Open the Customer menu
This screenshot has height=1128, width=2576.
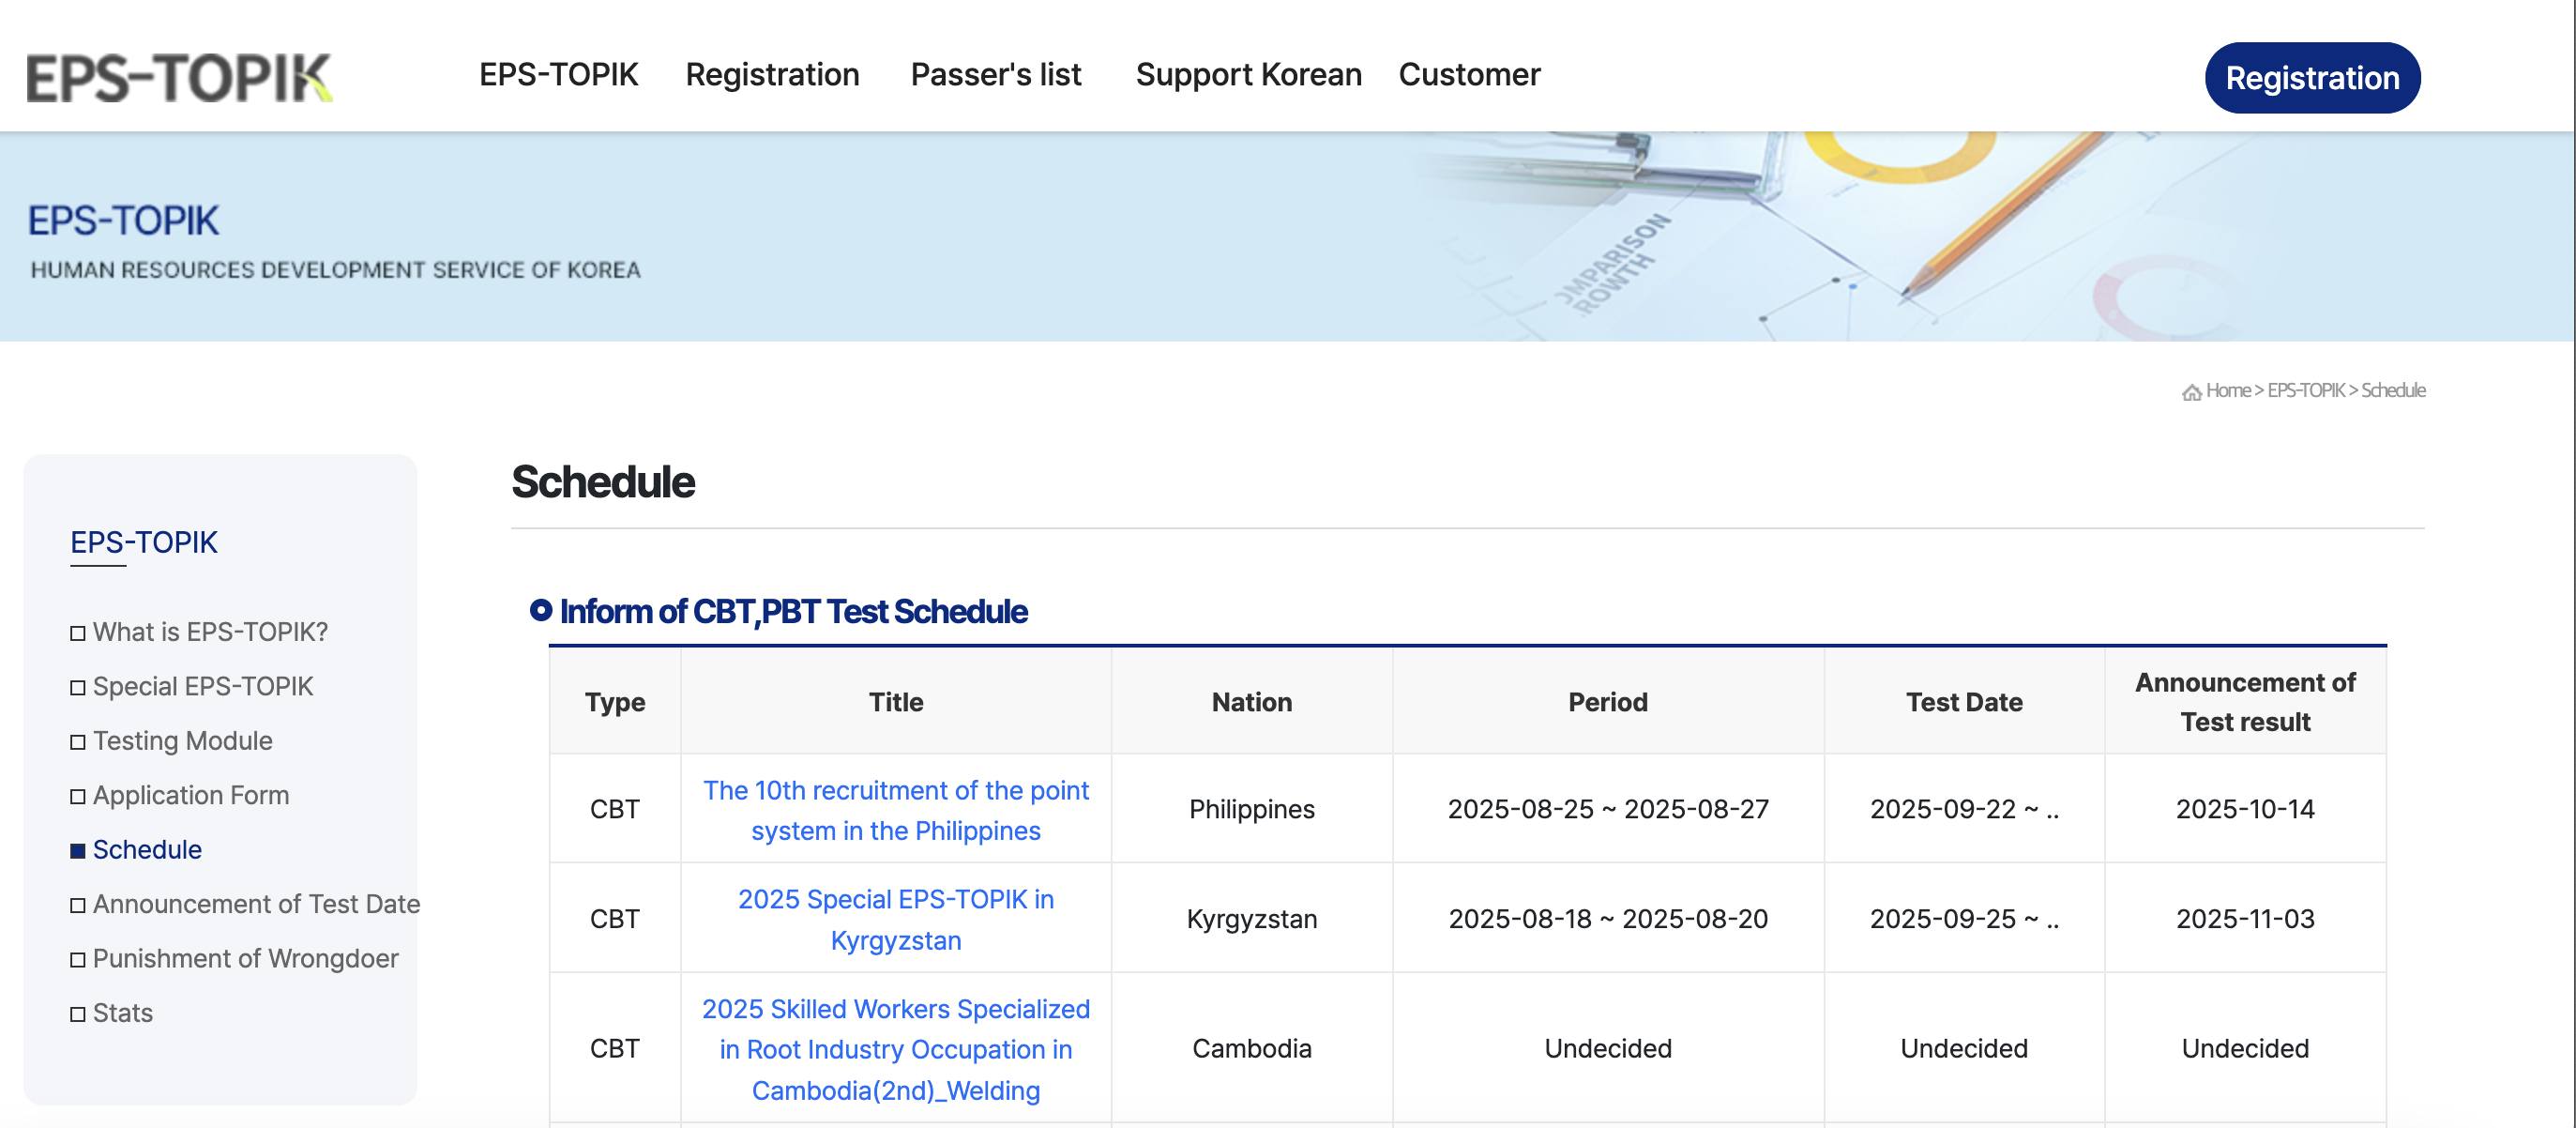[1469, 75]
